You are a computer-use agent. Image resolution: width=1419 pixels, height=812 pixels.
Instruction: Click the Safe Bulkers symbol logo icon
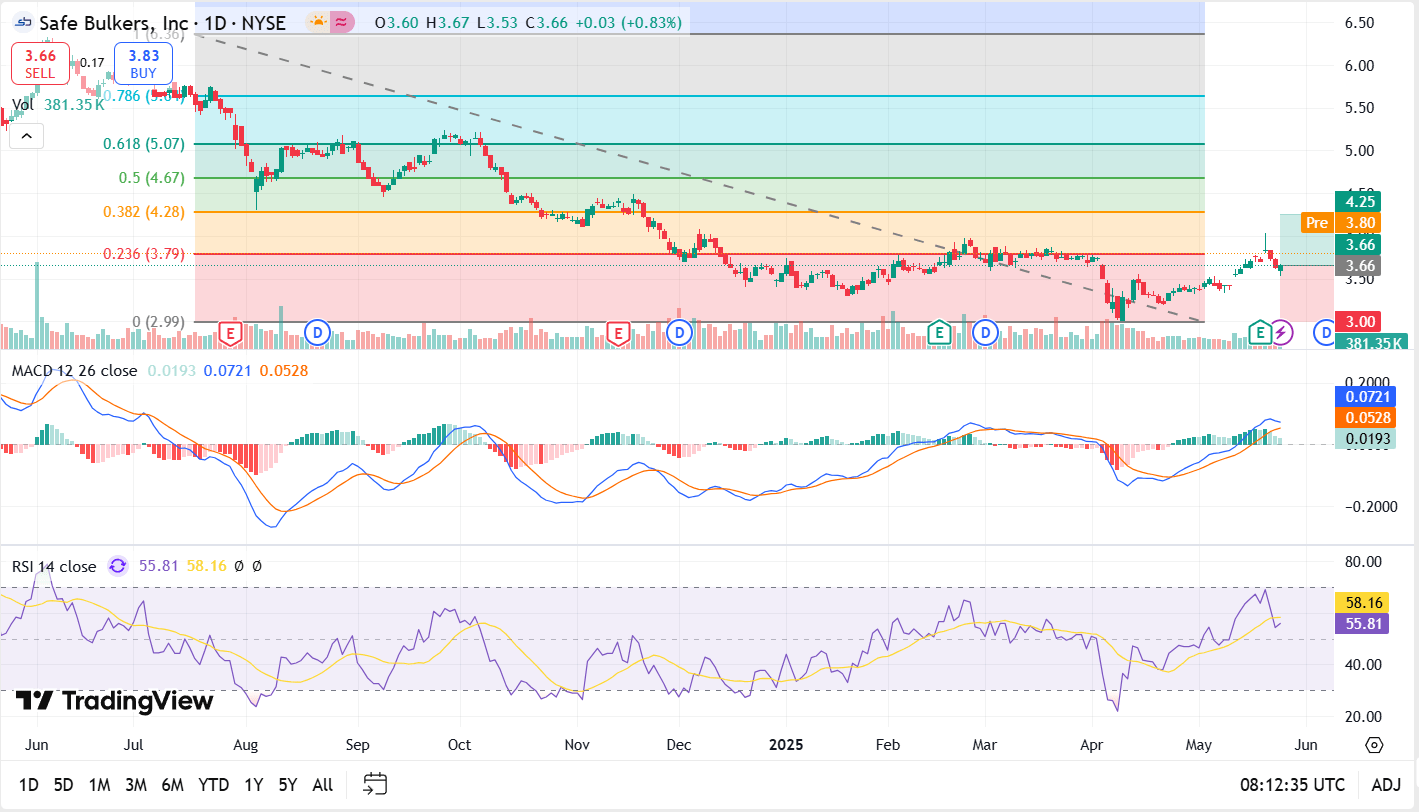(22, 22)
